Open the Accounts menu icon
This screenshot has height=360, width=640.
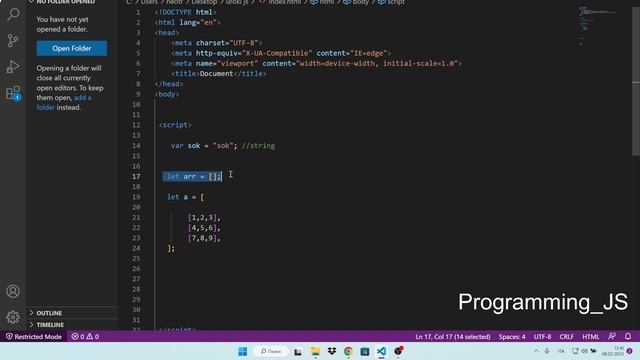(x=13, y=291)
